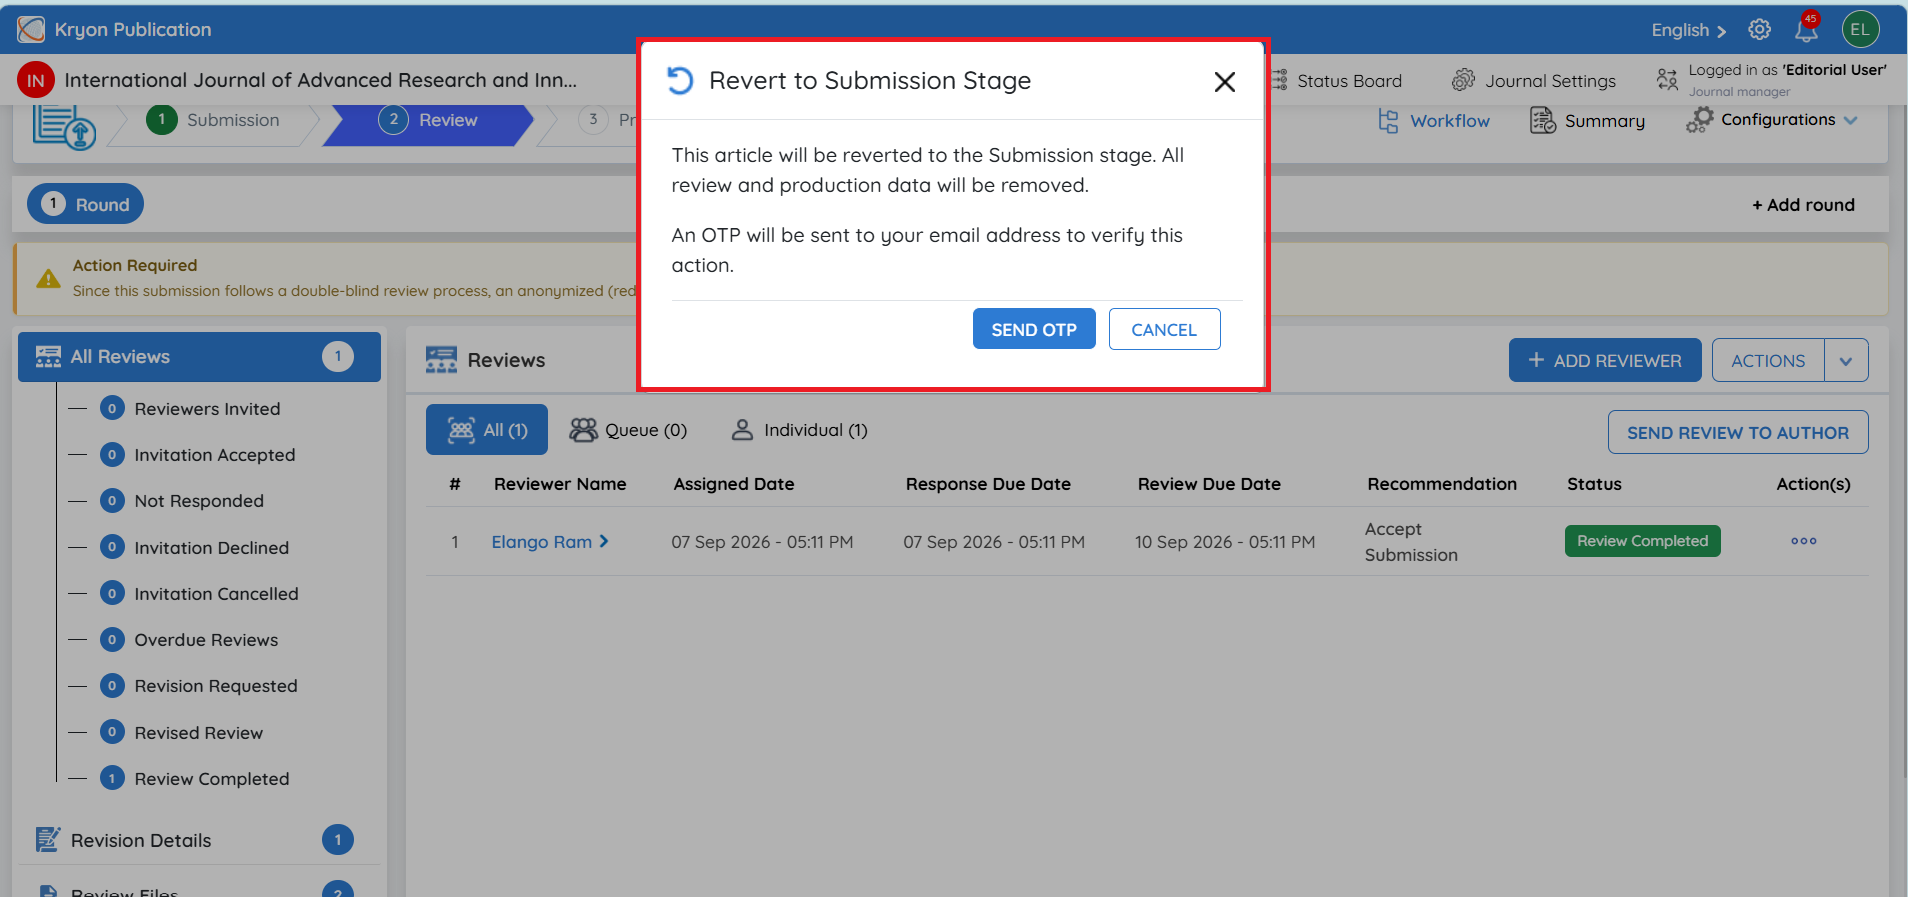
Task: Click the ACTIONS button
Action: pyautogui.click(x=1768, y=361)
